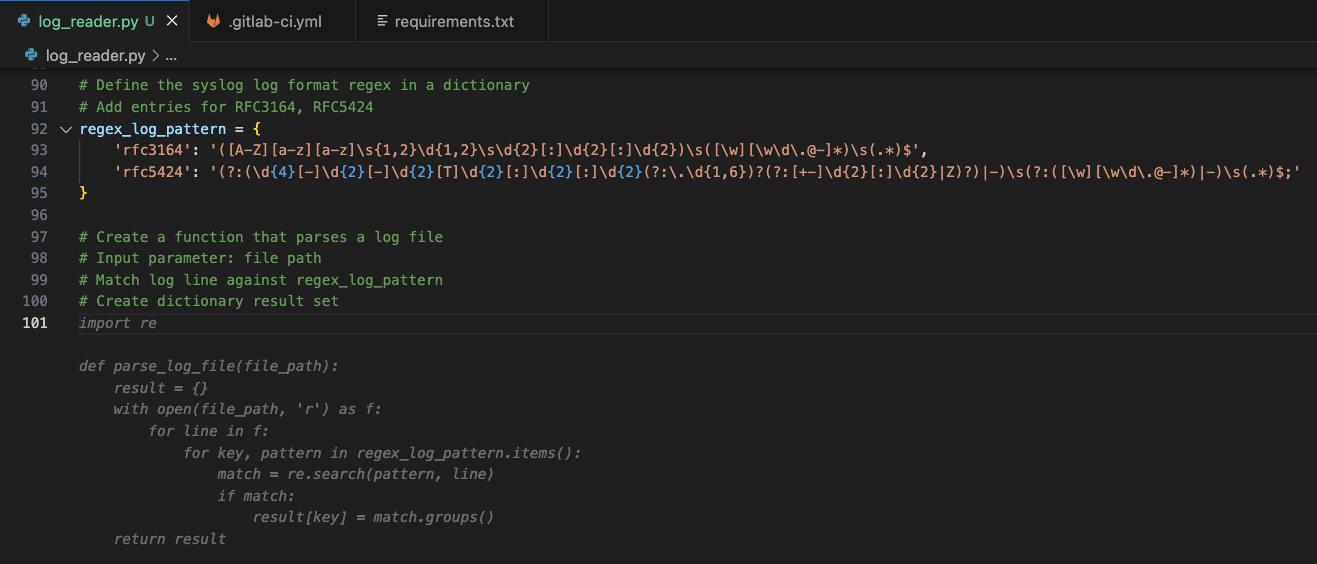The image size is (1317, 564).
Task: Click line number 90 in the gutter
Action: tap(39, 85)
